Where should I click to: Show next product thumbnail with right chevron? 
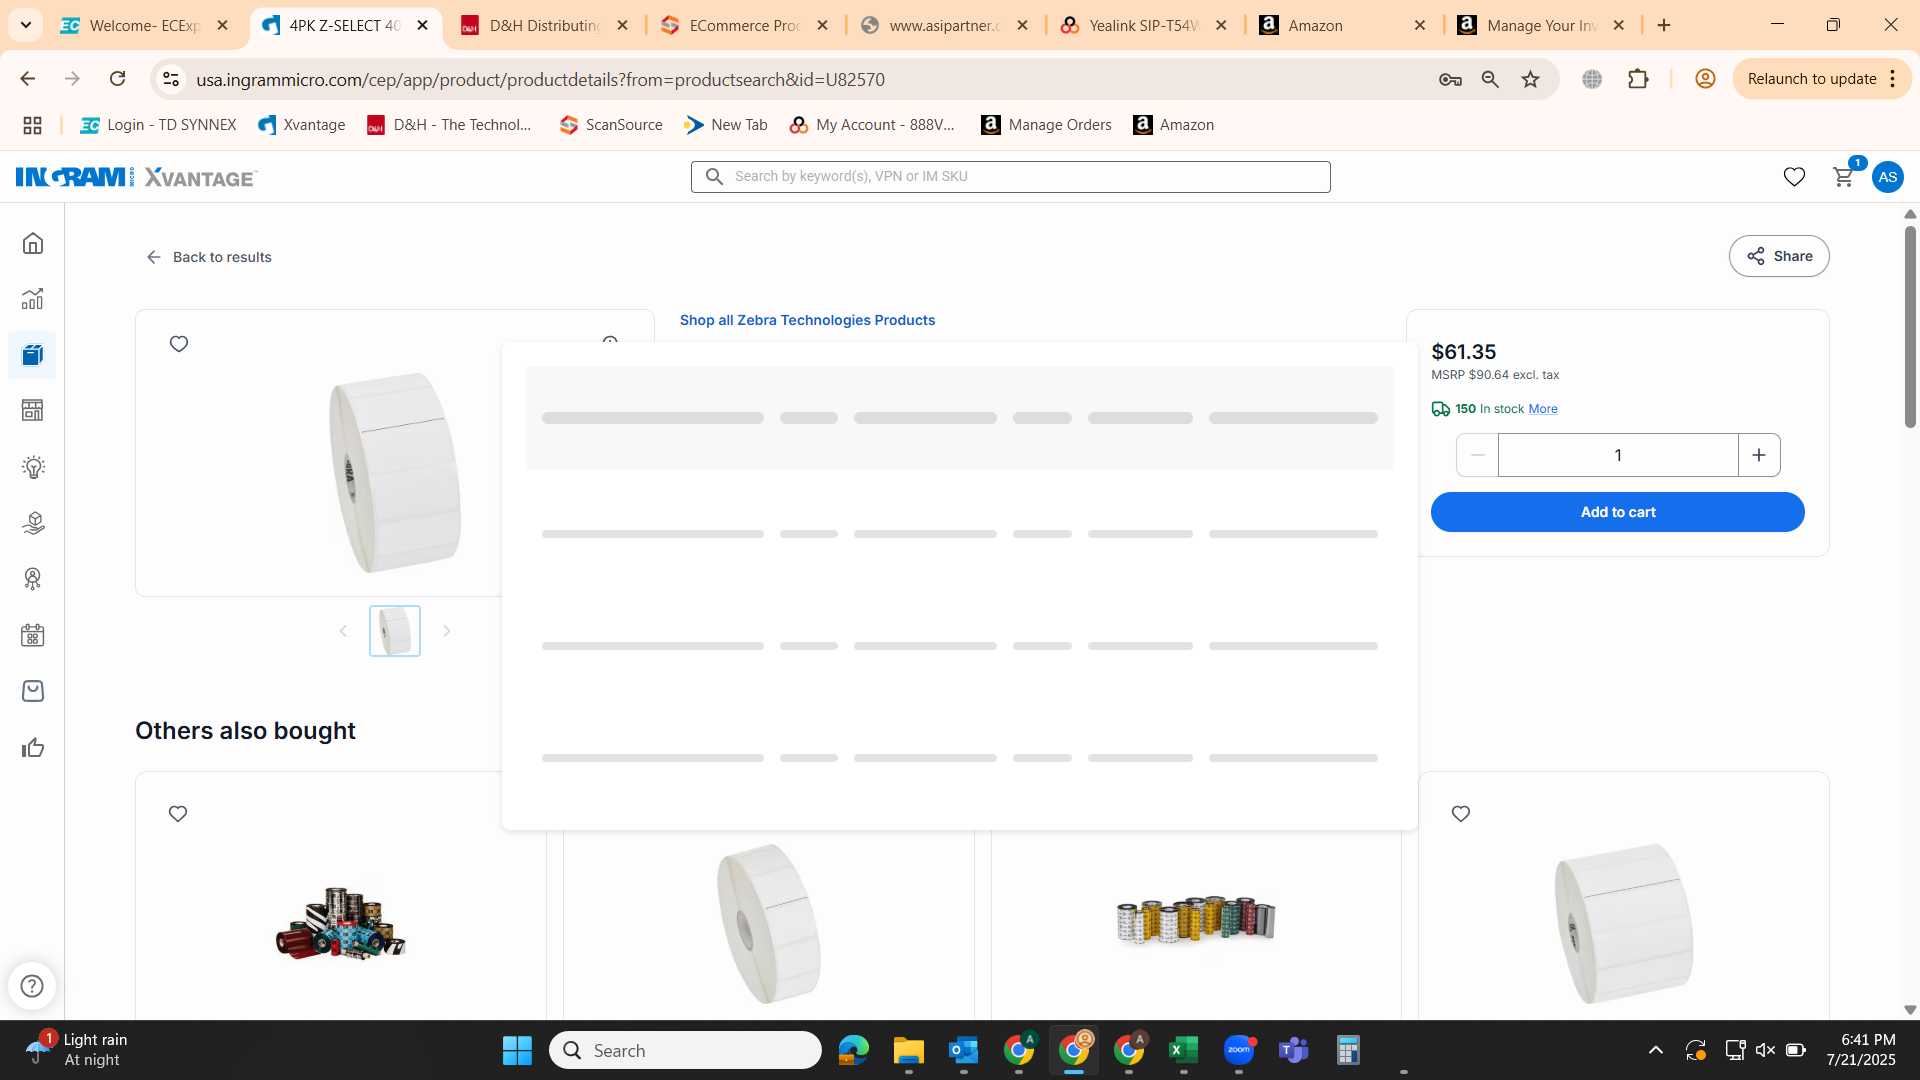tap(447, 631)
